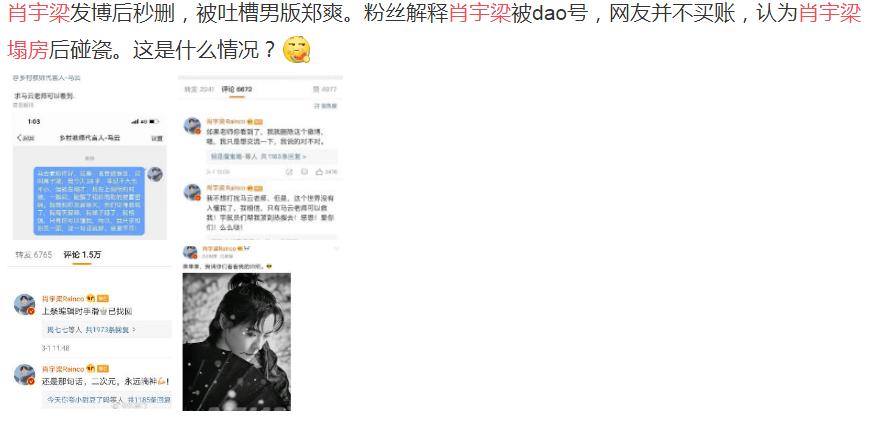875x432 pixels.
Task: Open the black-and-white portrait photo
Action: [237, 342]
